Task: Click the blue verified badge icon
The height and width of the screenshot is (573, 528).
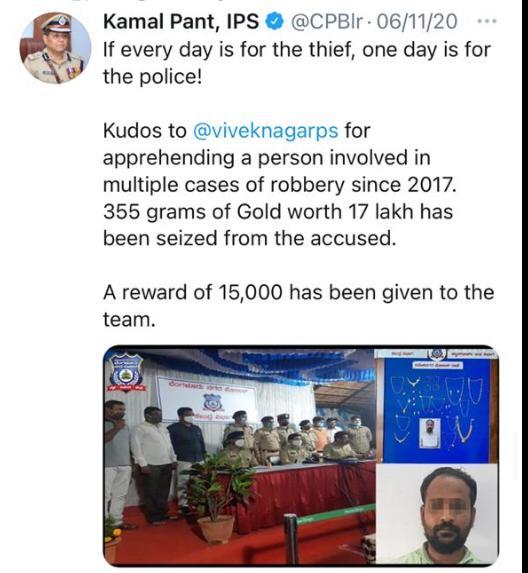Action: [274, 22]
